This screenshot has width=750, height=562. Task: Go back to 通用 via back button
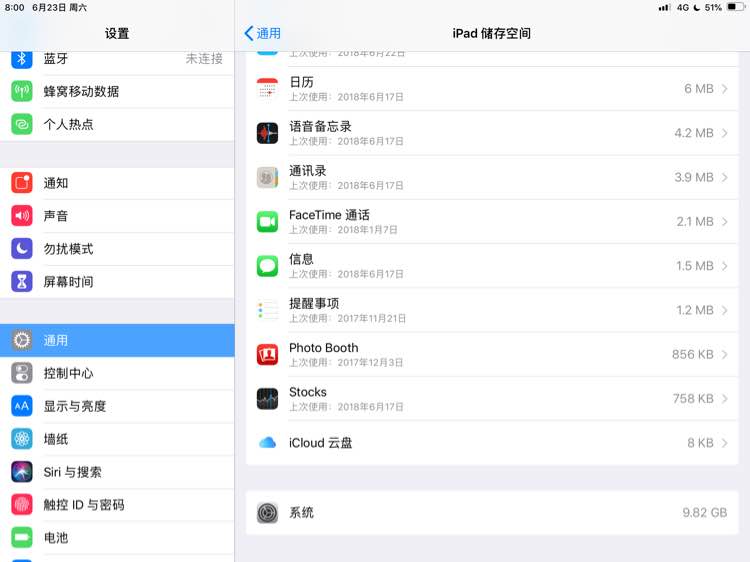point(263,33)
